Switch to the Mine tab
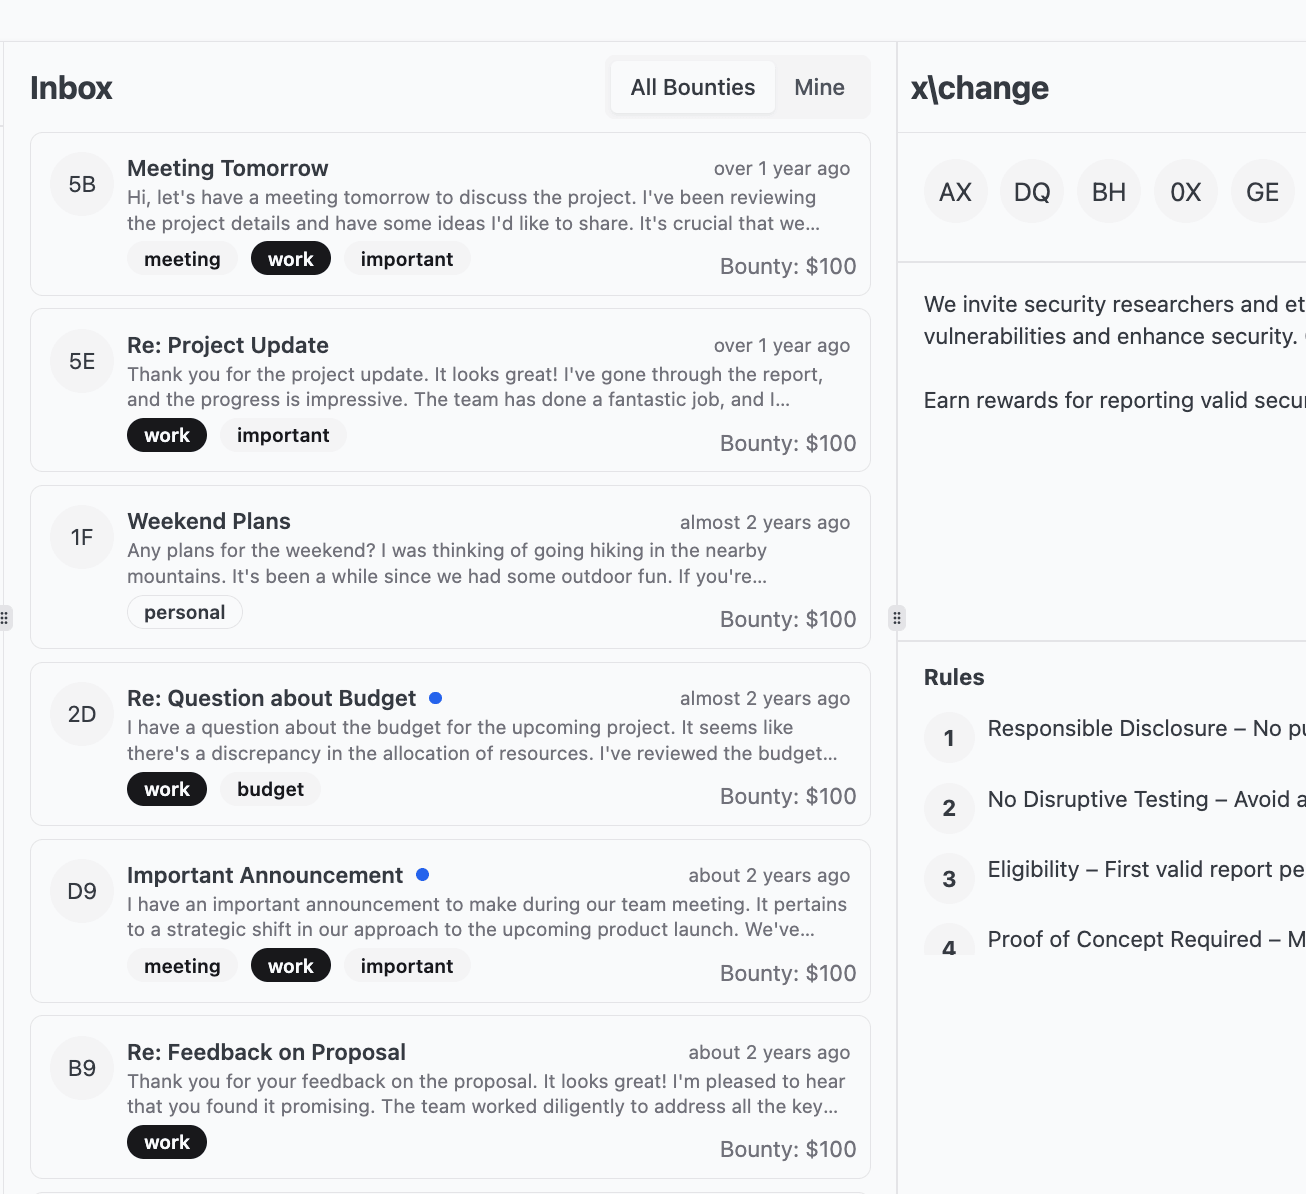This screenshot has height=1194, width=1306. [x=820, y=87]
